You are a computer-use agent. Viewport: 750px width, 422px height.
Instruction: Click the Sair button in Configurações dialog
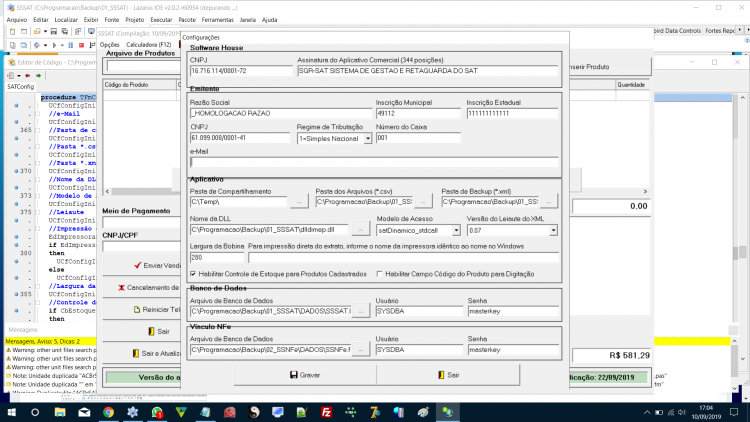pos(448,375)
